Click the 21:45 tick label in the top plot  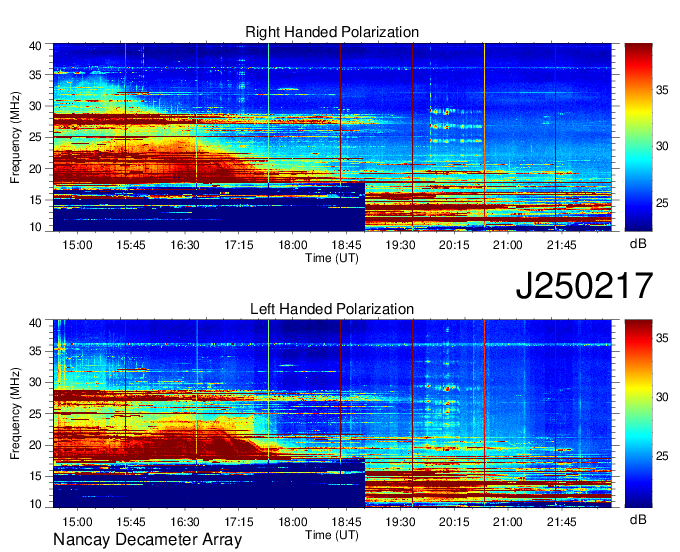pos(562,245)
